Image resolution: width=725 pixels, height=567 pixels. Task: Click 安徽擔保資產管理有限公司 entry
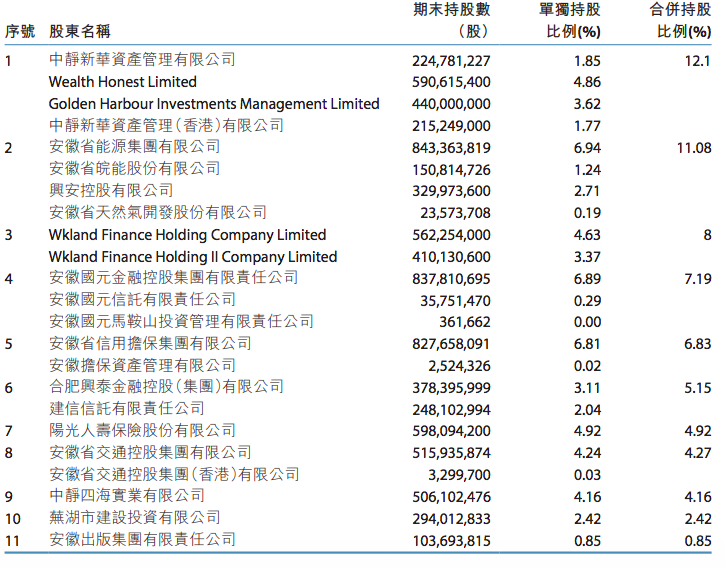pos(142,365)
